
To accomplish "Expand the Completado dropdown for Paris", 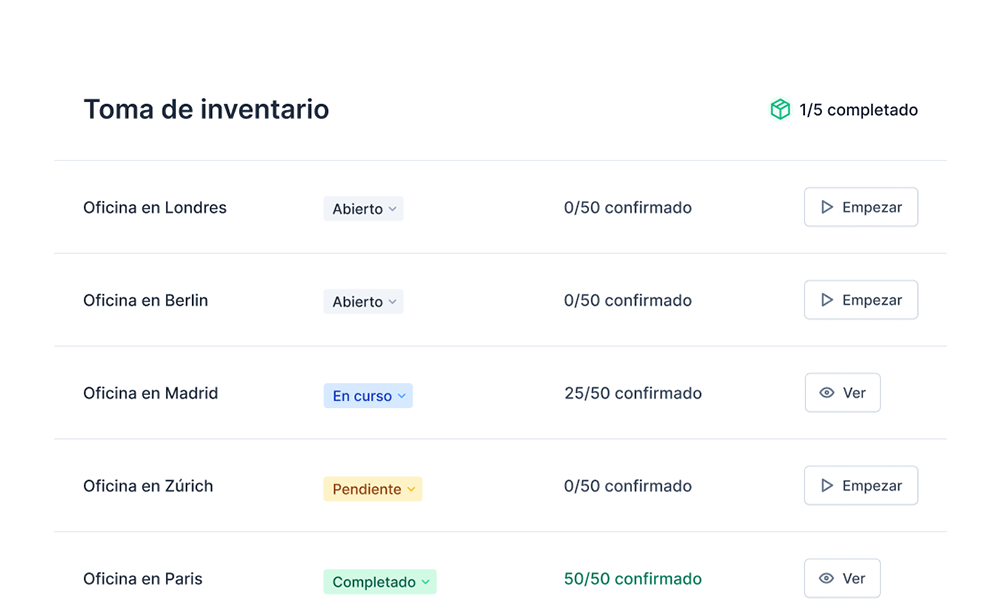I will coord(380,581).
